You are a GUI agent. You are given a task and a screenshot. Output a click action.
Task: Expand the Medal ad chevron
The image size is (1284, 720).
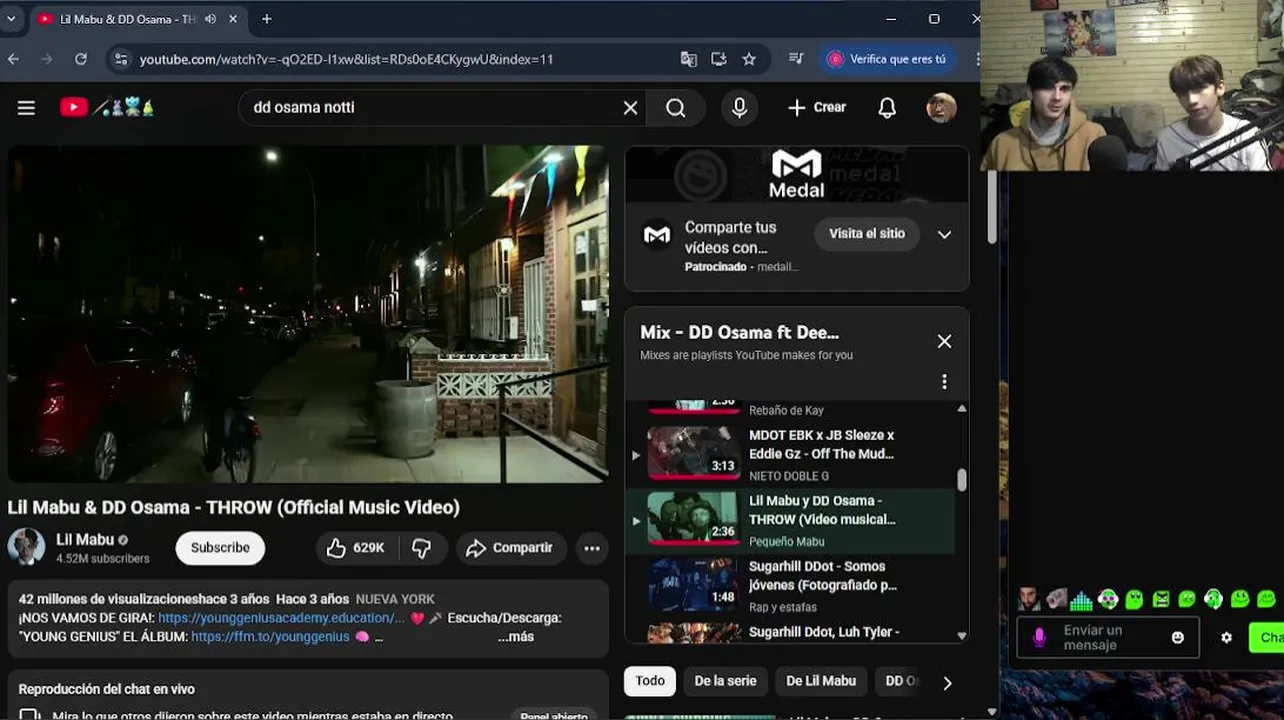[944, 234]
